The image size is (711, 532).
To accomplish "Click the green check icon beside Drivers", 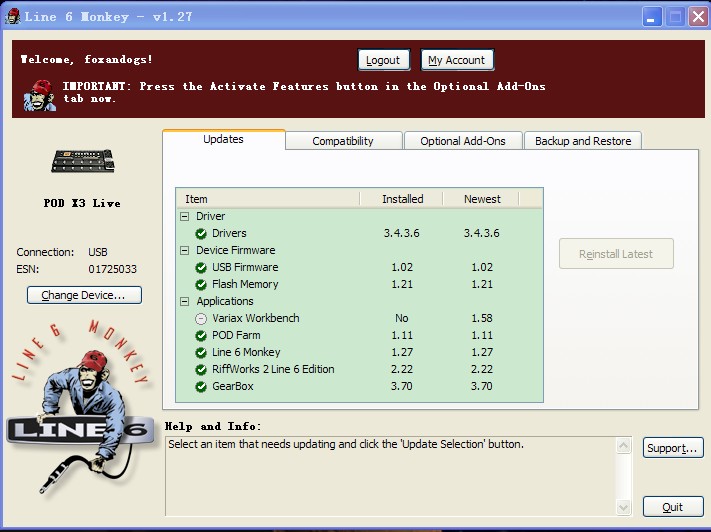I will click(201, 234).
